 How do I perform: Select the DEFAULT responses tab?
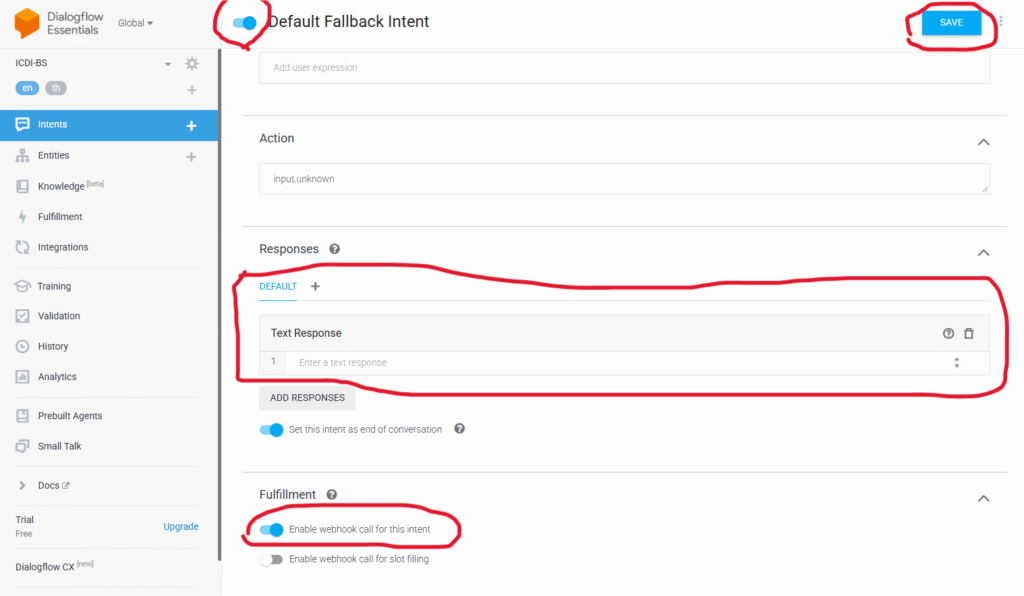(278, 287)
